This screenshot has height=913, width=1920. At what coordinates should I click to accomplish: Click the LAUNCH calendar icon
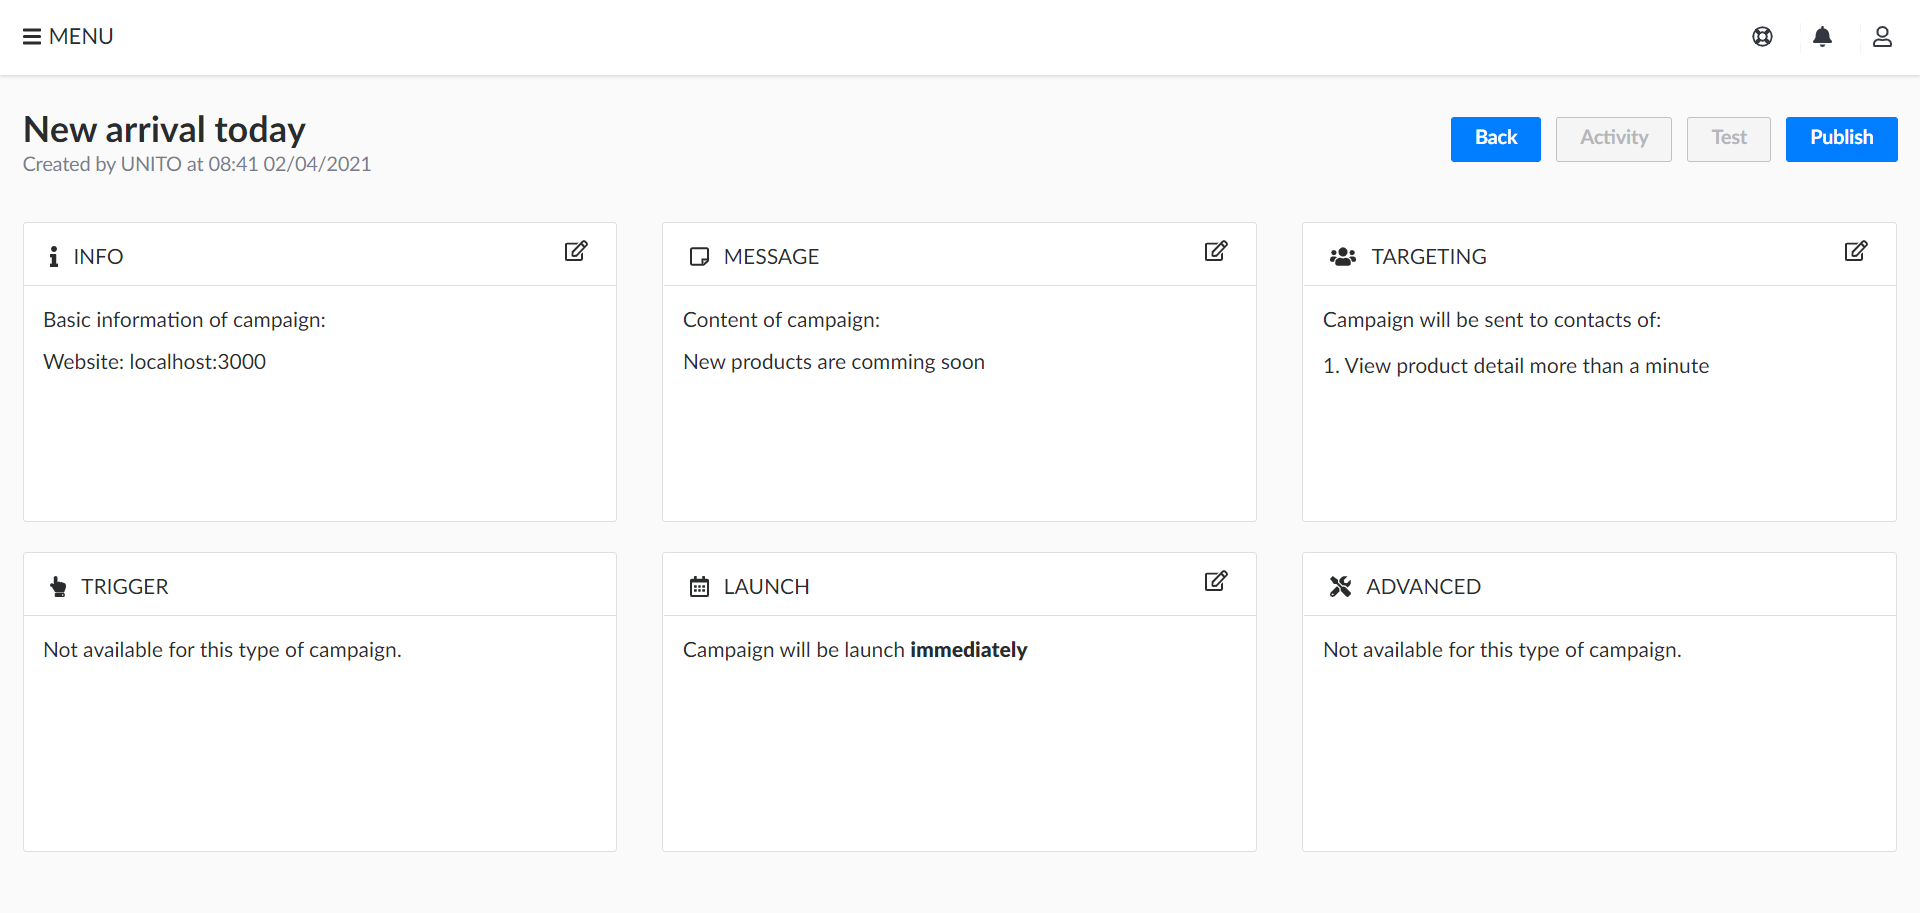coord(699,587)
